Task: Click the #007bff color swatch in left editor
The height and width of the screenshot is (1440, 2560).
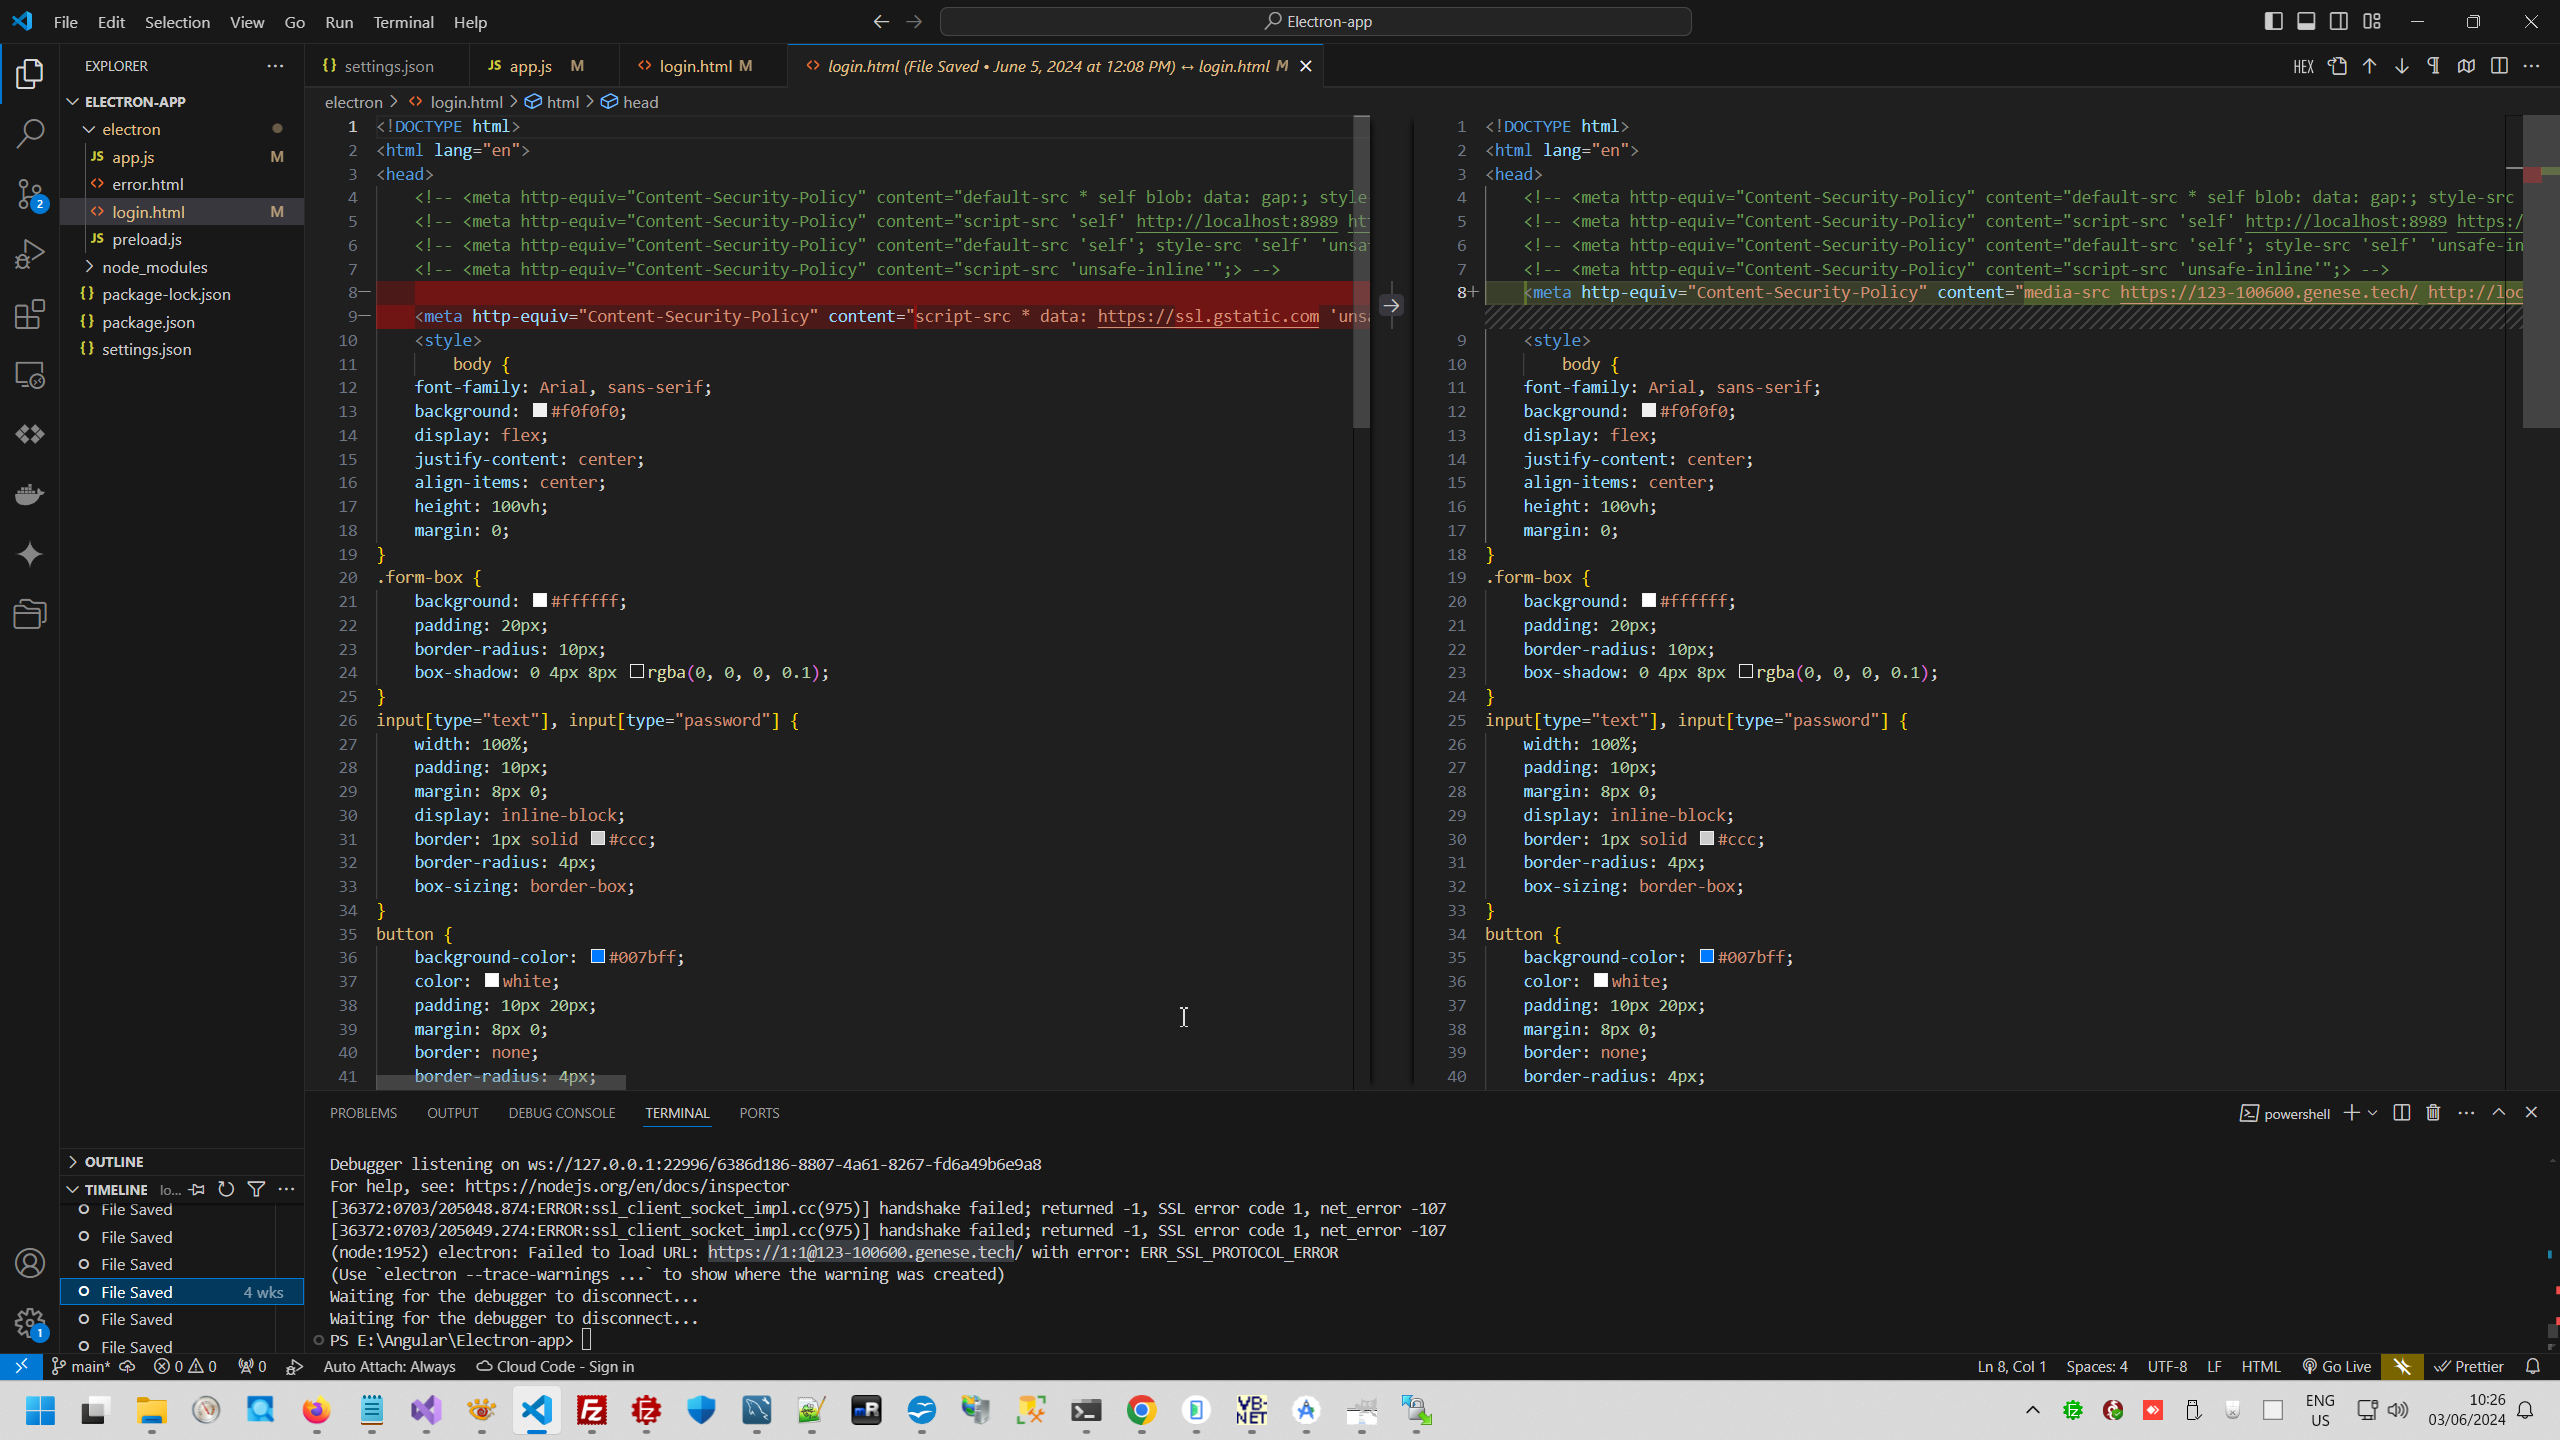Action: pyautogui.click(x=598, y=957)
